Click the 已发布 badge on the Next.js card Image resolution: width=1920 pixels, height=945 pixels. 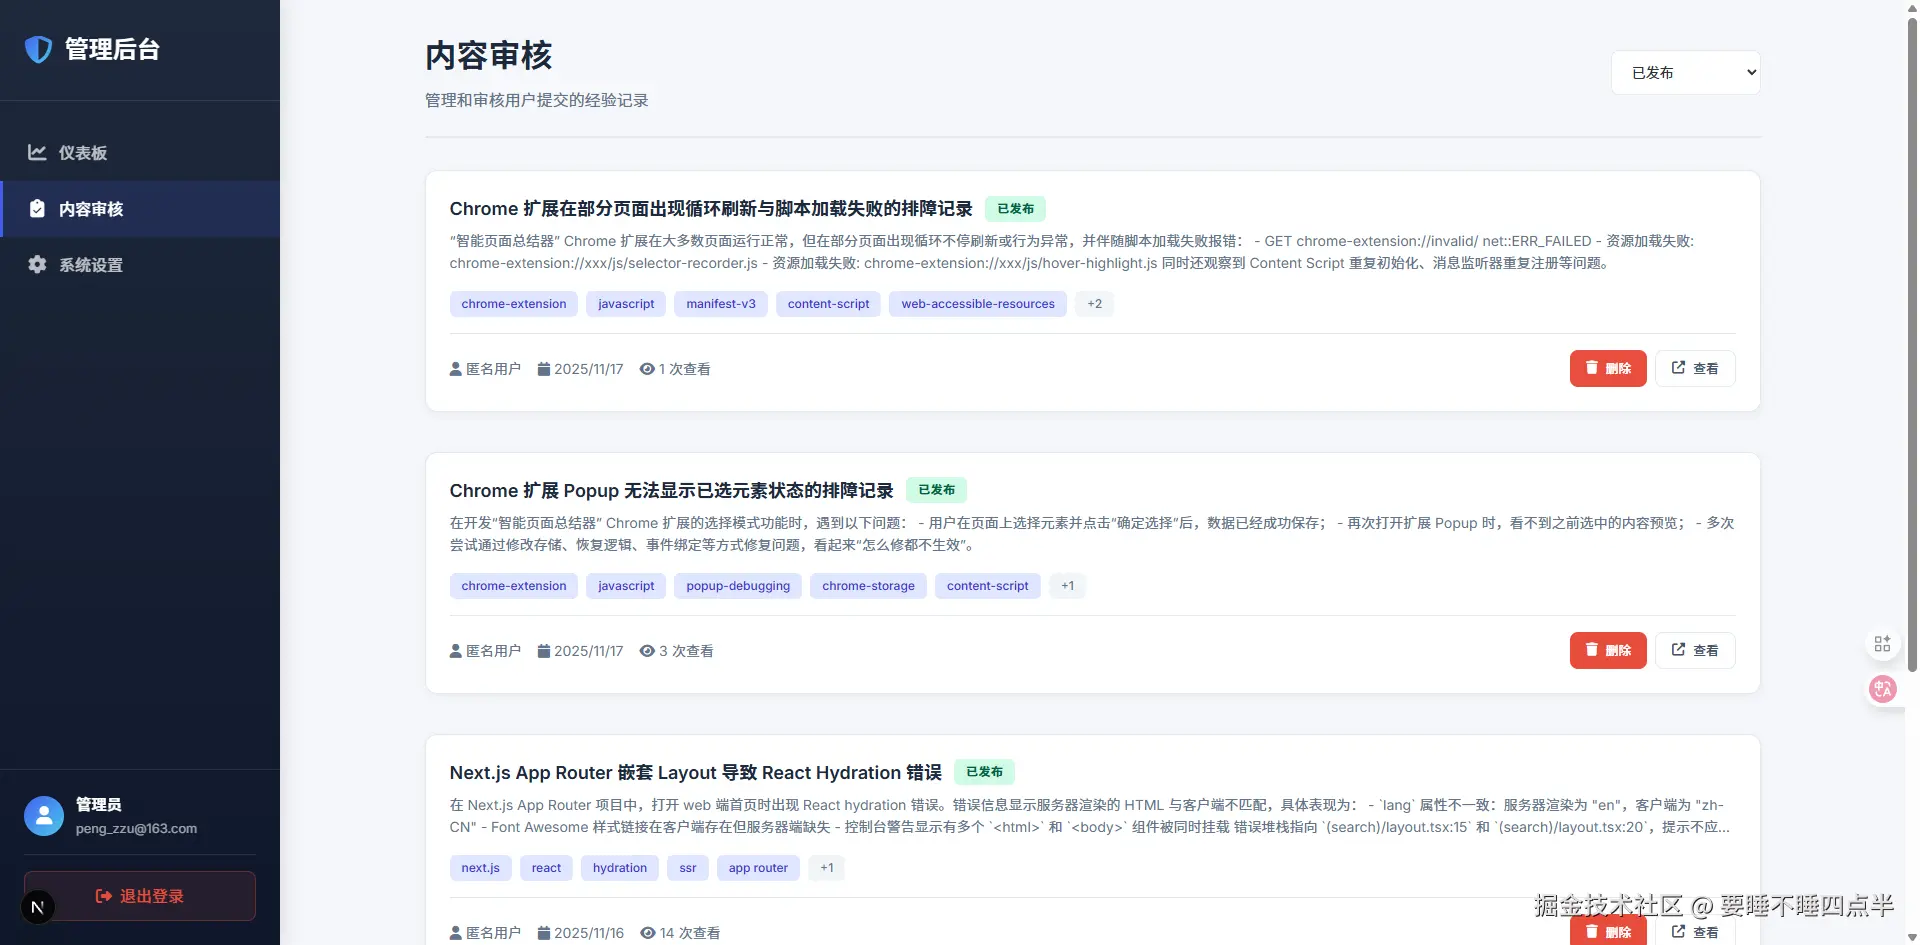pos(984,771)
